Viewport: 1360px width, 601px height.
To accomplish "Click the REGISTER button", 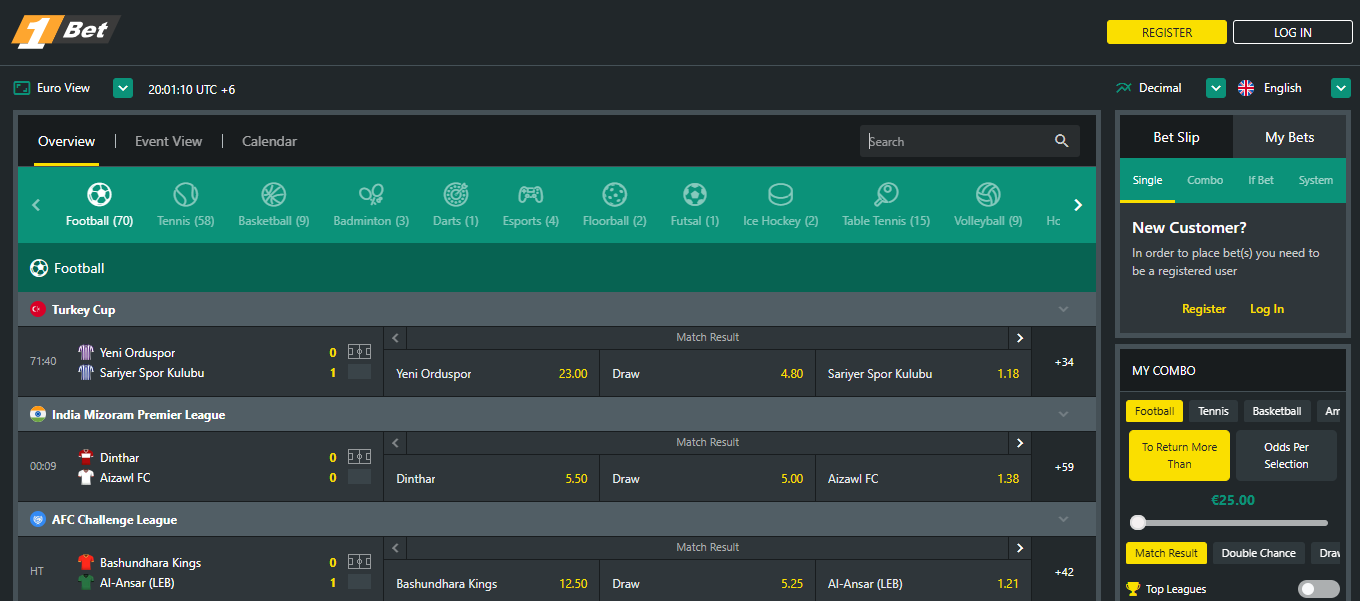I will (1166, 31).
